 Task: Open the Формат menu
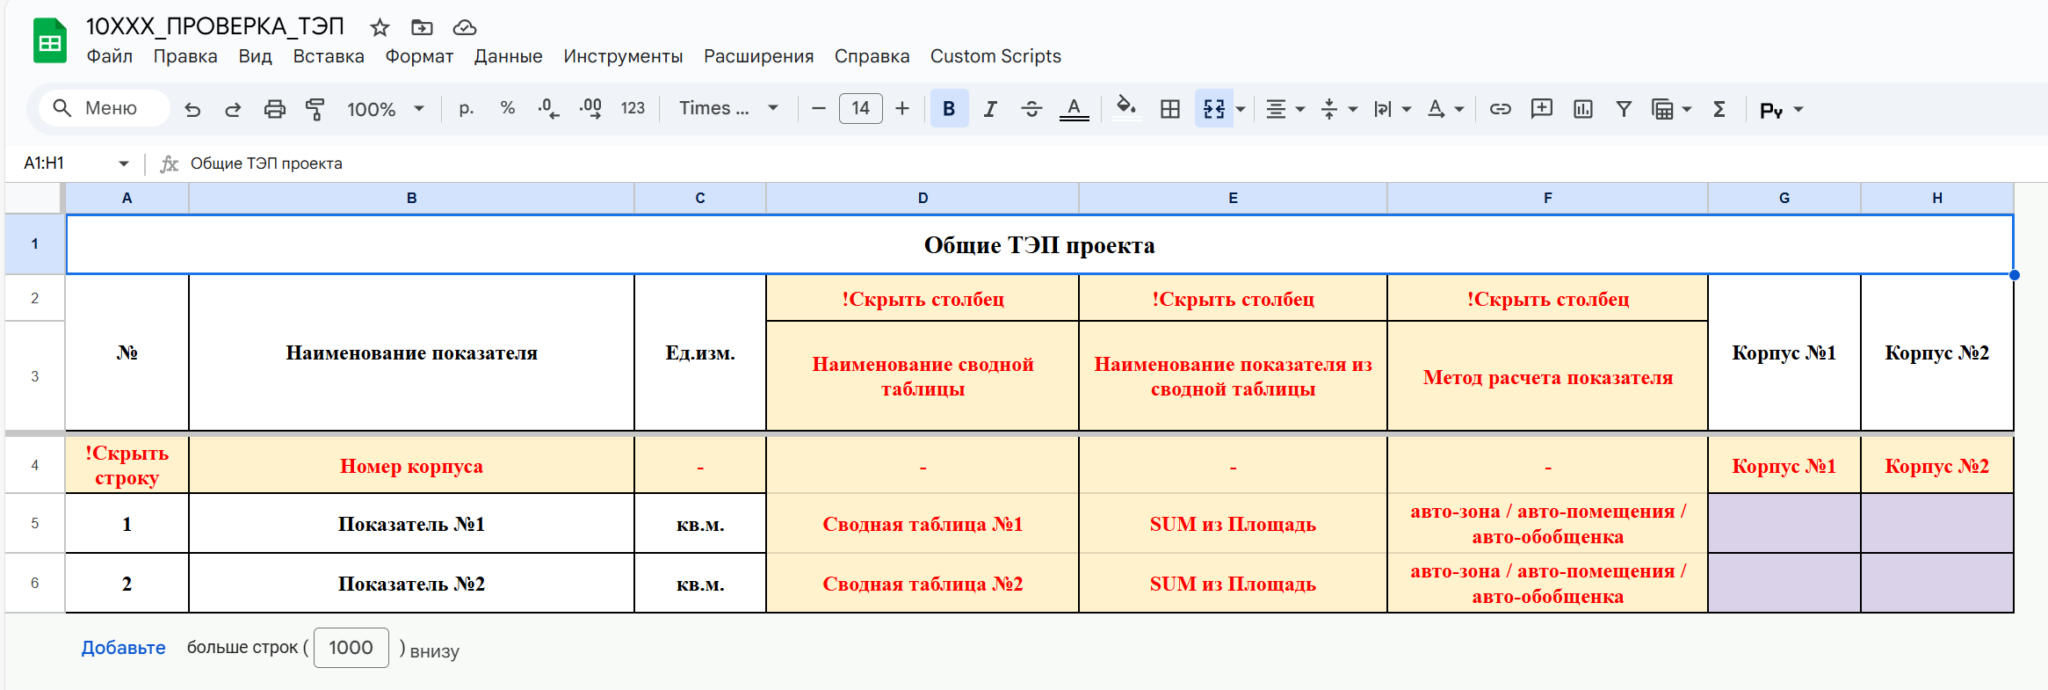pyautogui.click(x=419, y=56)
